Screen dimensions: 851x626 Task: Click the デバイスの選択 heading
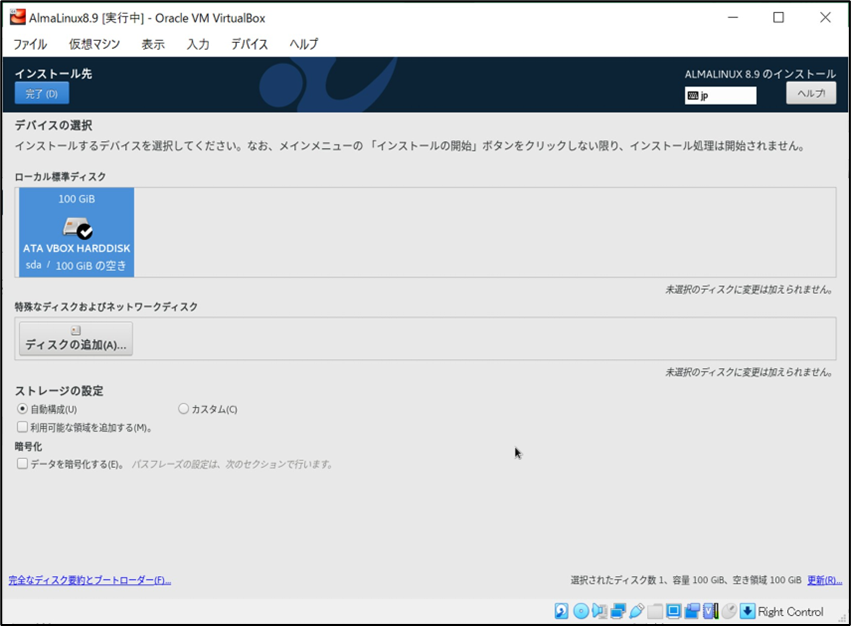53,125
